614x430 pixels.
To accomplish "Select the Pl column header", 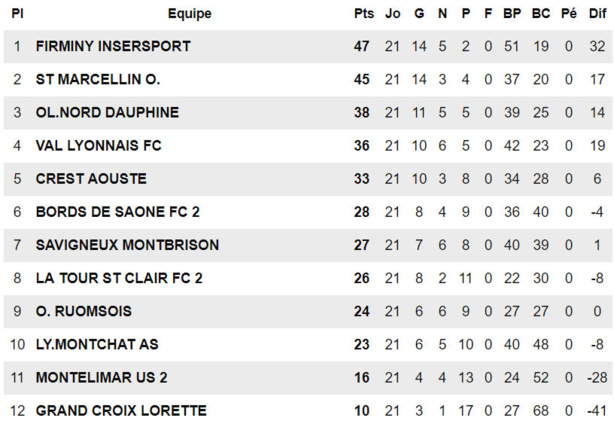I will (x=17, y=14).
